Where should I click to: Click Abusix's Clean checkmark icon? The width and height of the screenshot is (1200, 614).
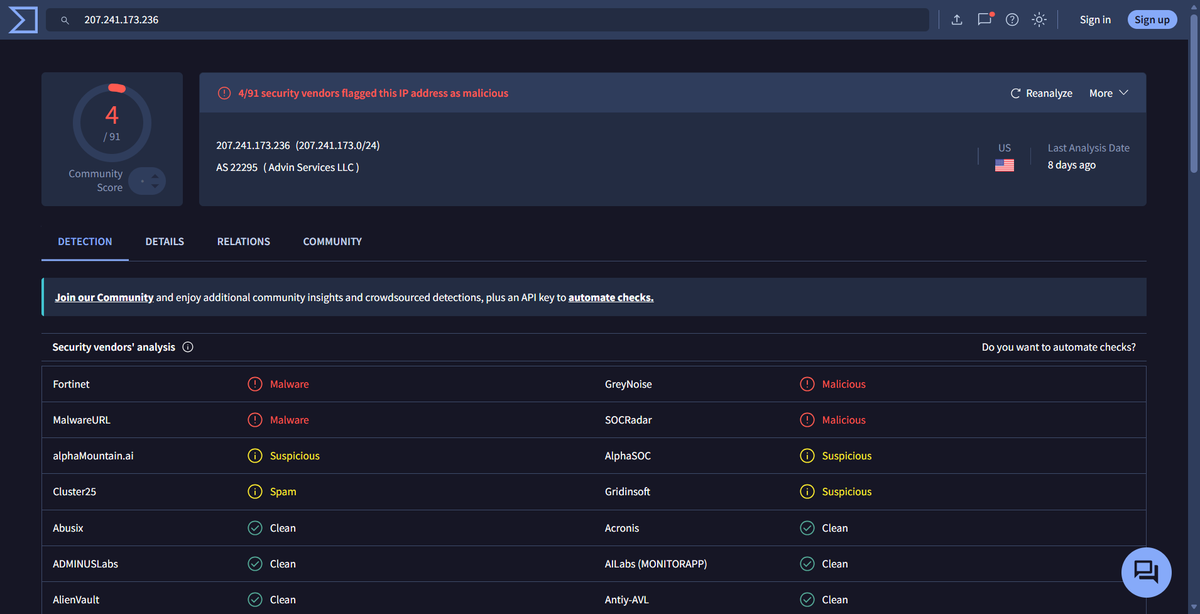[x=255, y=528]
